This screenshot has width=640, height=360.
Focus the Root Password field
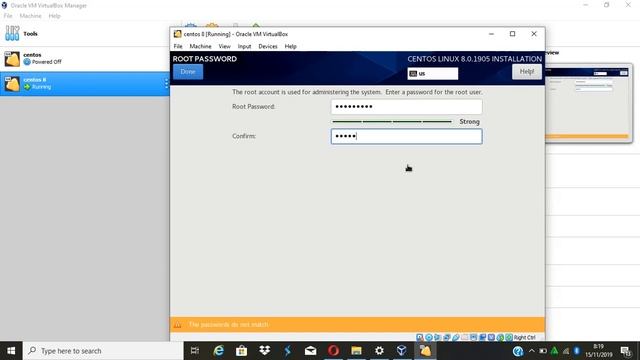point(406,107)
